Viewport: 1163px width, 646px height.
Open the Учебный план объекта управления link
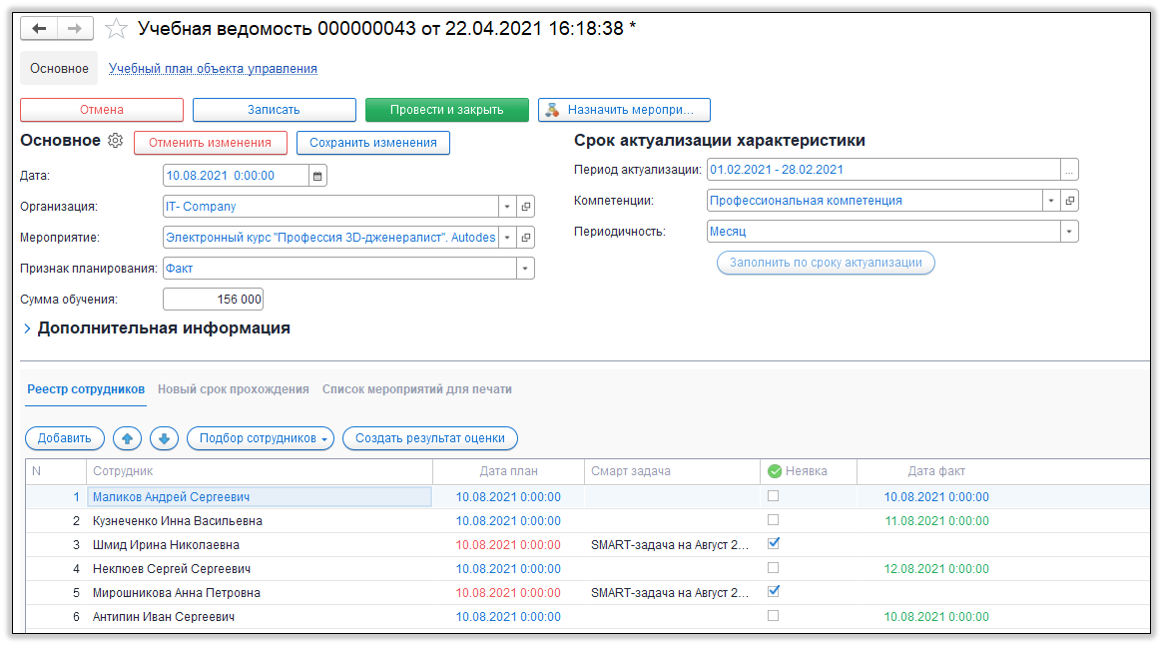point(214,68)
